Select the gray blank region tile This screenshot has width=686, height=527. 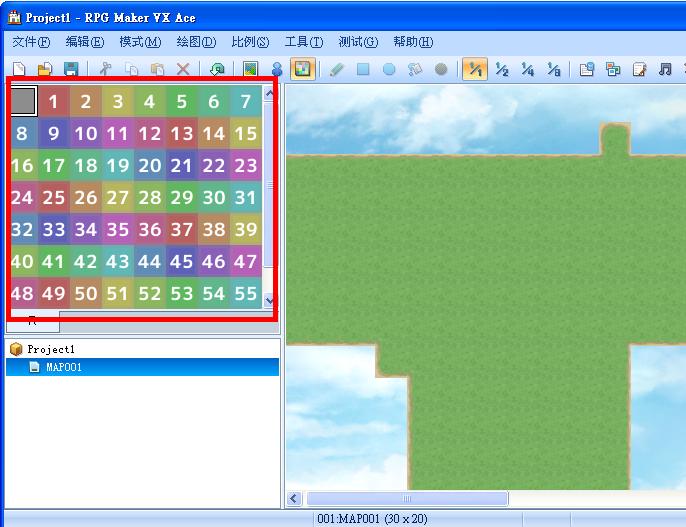pos(23,101)
